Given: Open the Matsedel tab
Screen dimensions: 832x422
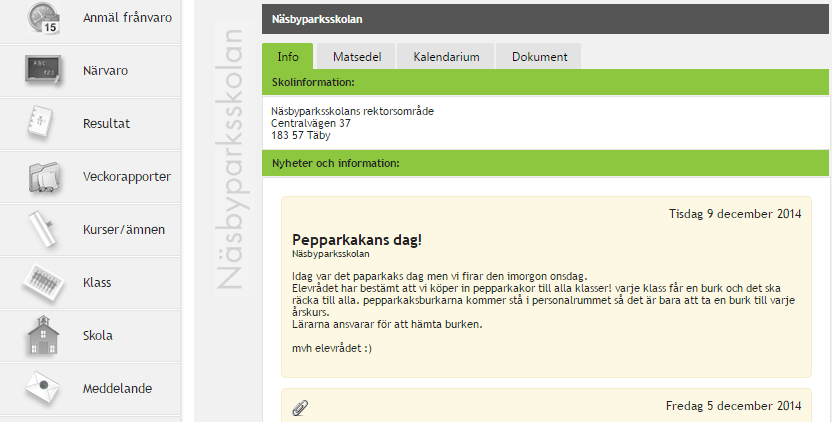Looking at the screenshot, I should click(x=357, y=57).
